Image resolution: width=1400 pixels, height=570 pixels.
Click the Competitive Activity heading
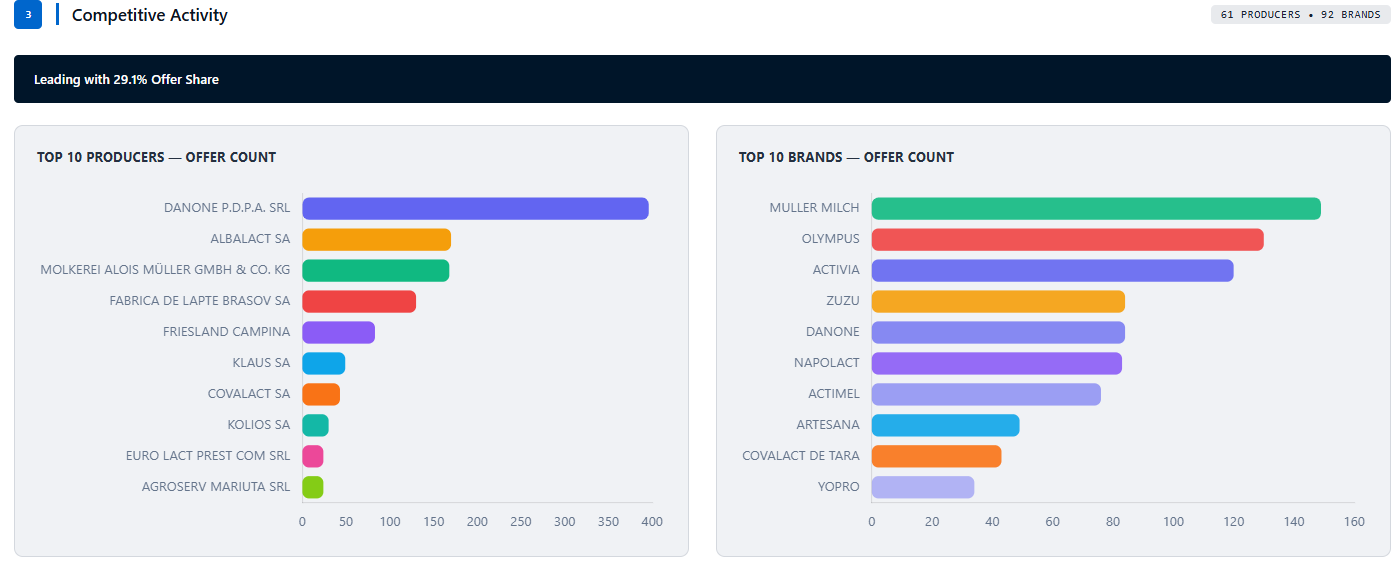150,15
